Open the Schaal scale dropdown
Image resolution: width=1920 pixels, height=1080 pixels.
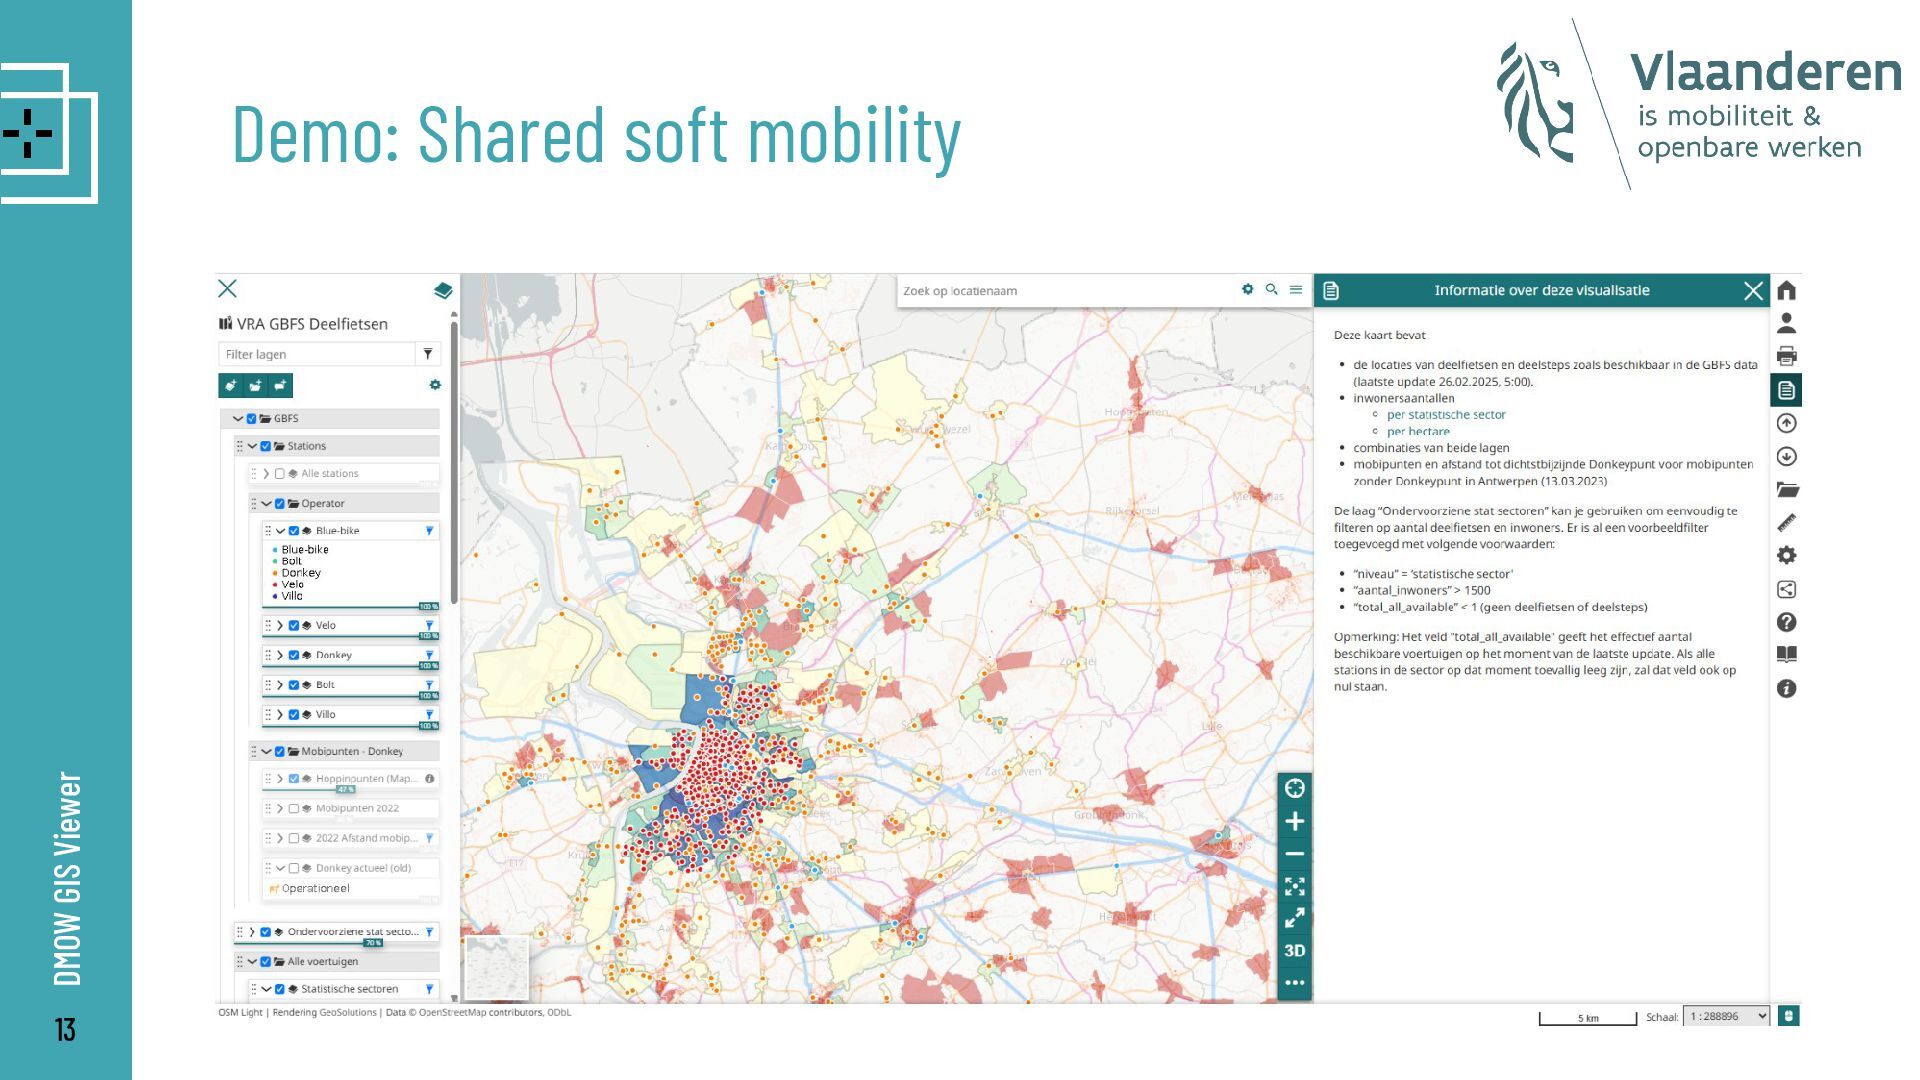click(x=1726, y=1016)
